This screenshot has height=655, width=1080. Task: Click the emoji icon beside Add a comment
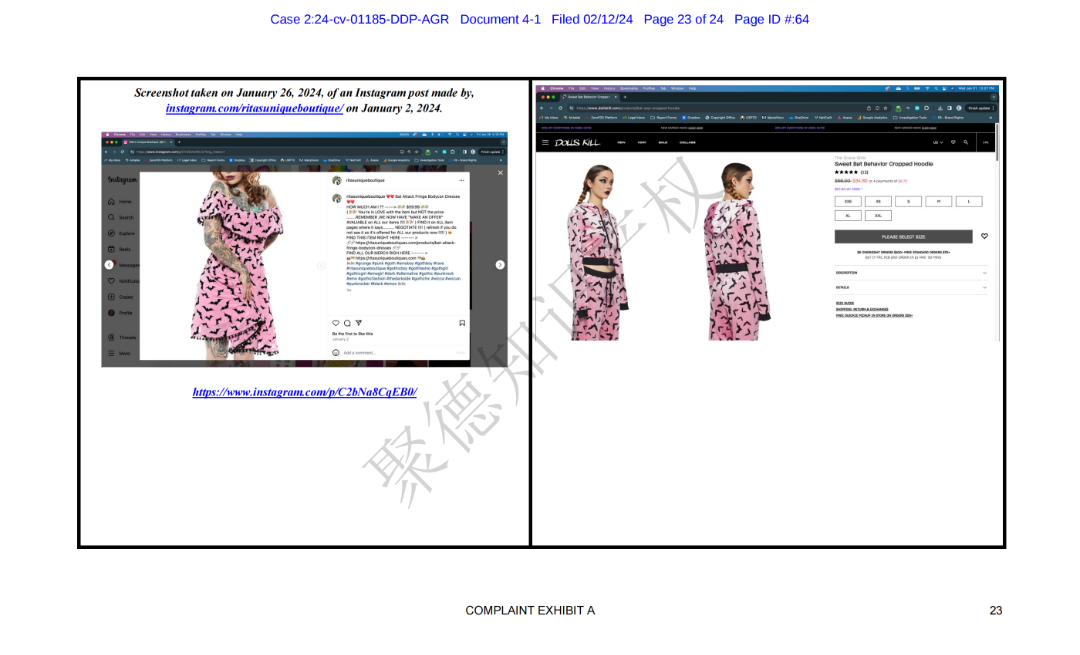pos(336,353)
